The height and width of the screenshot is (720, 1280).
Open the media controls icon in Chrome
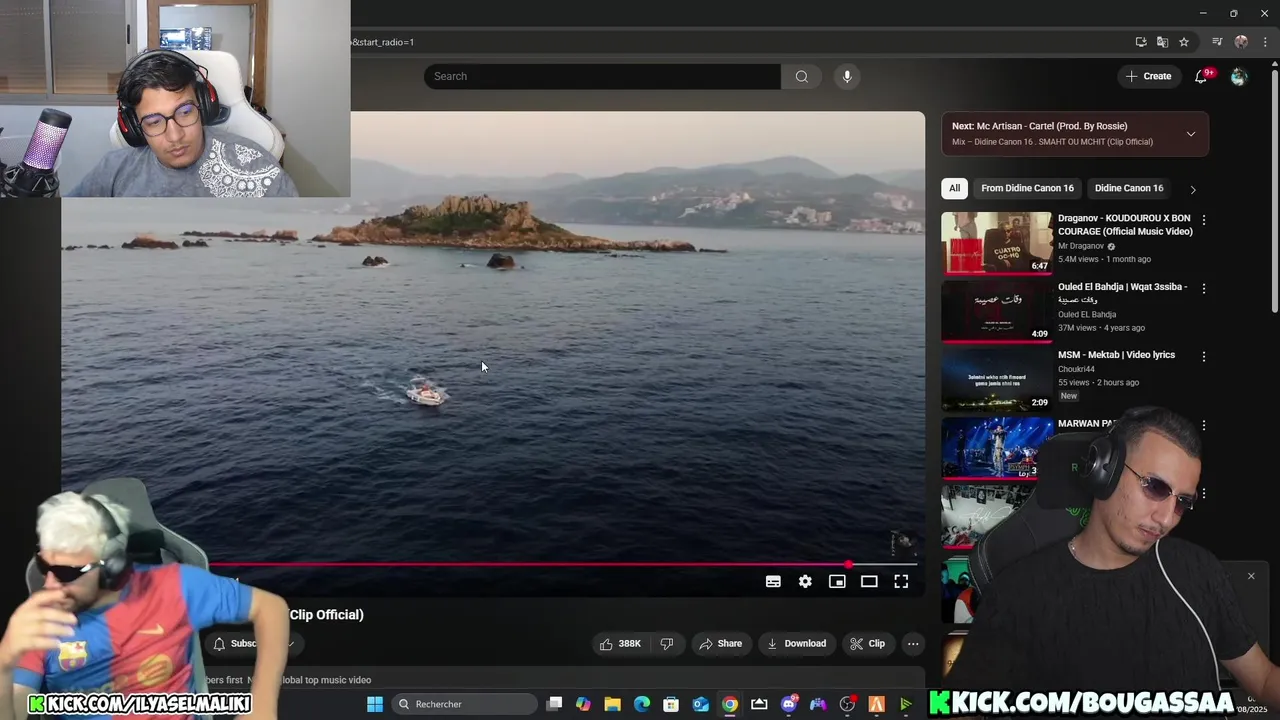(x=1217, y=42)
